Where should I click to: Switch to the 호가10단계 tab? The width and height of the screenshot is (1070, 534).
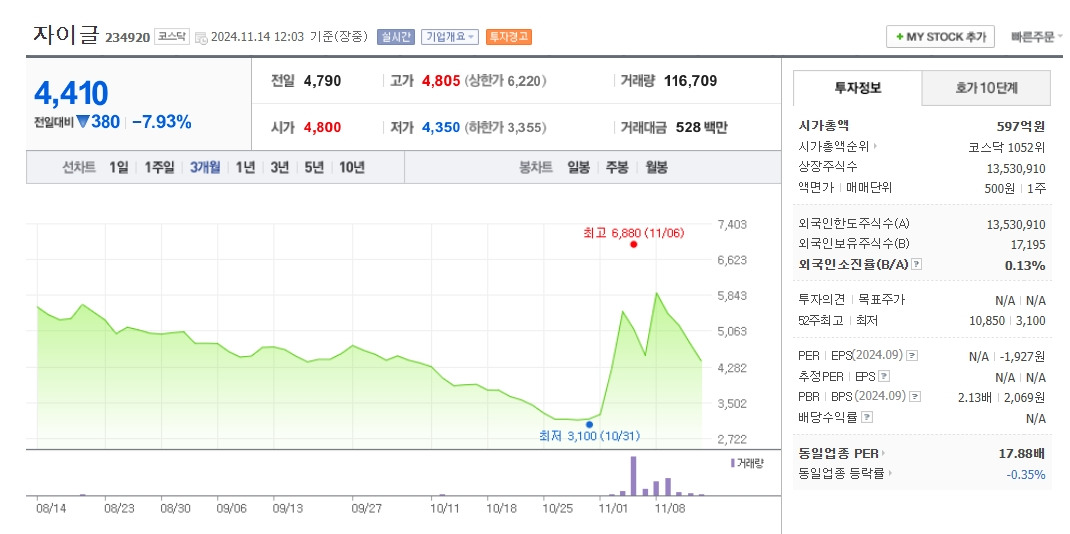tap(987, 88)
